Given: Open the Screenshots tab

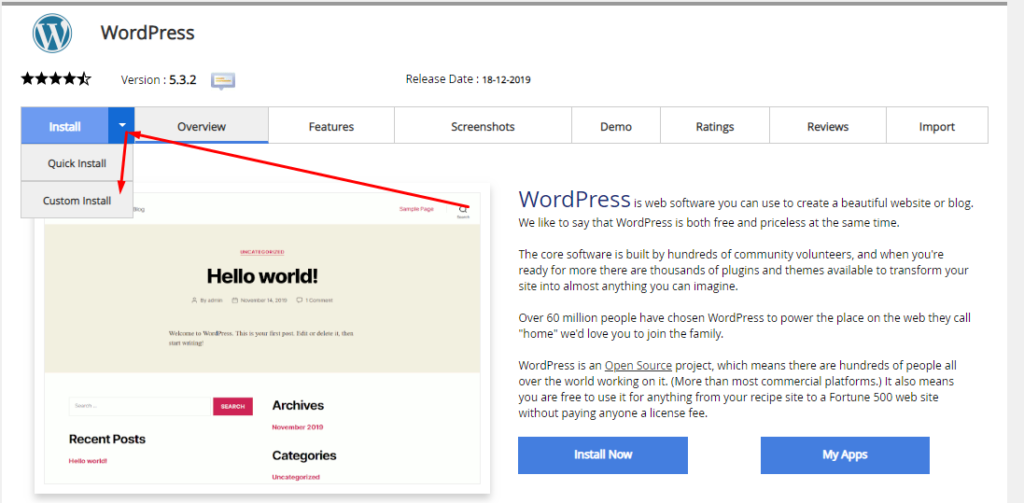Looking at the screenshot, I should click(x=483, y=126).
